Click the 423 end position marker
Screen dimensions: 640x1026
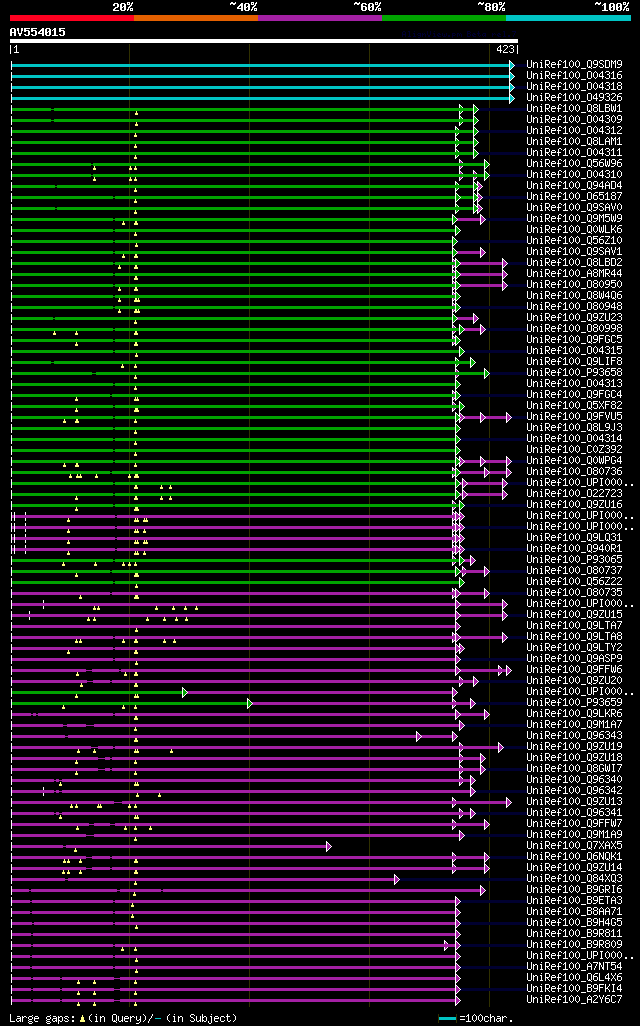point(505,49)
